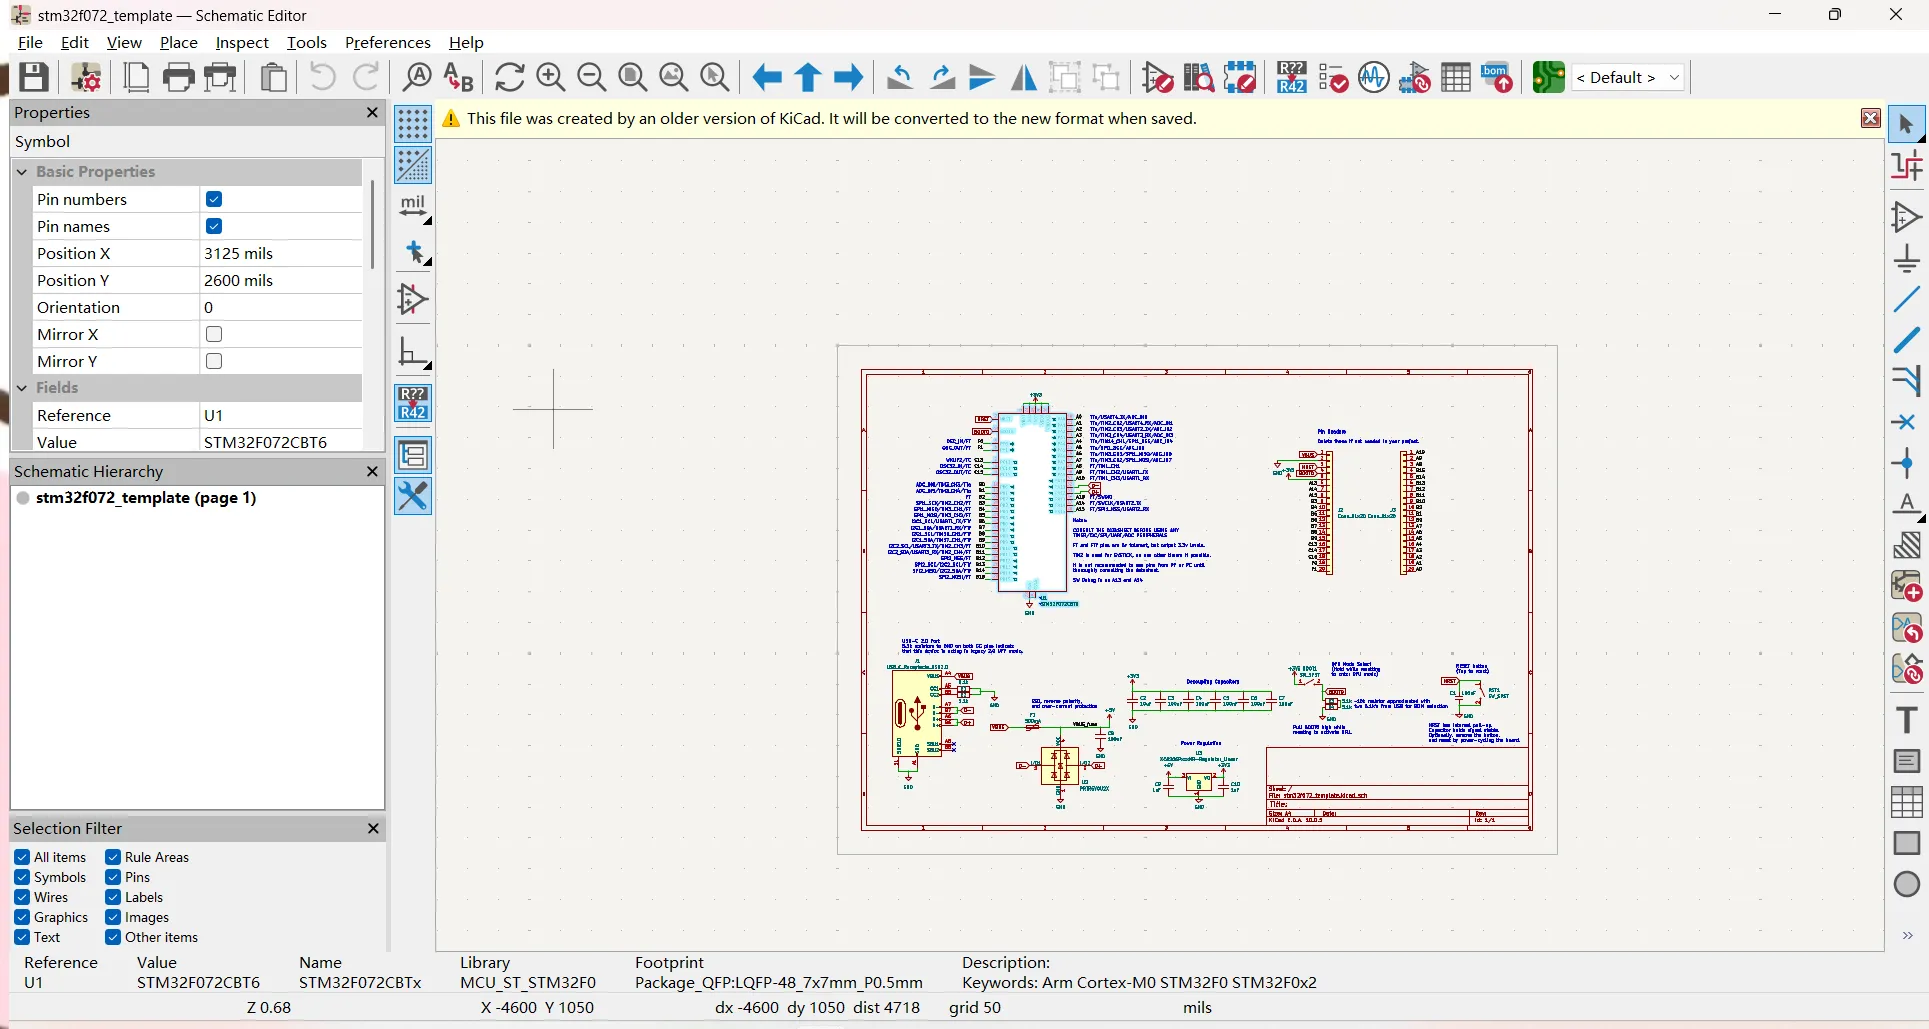Refresh the schematic view
The width and height of the screenshot is (1929, 1029).
coord(509,77)
